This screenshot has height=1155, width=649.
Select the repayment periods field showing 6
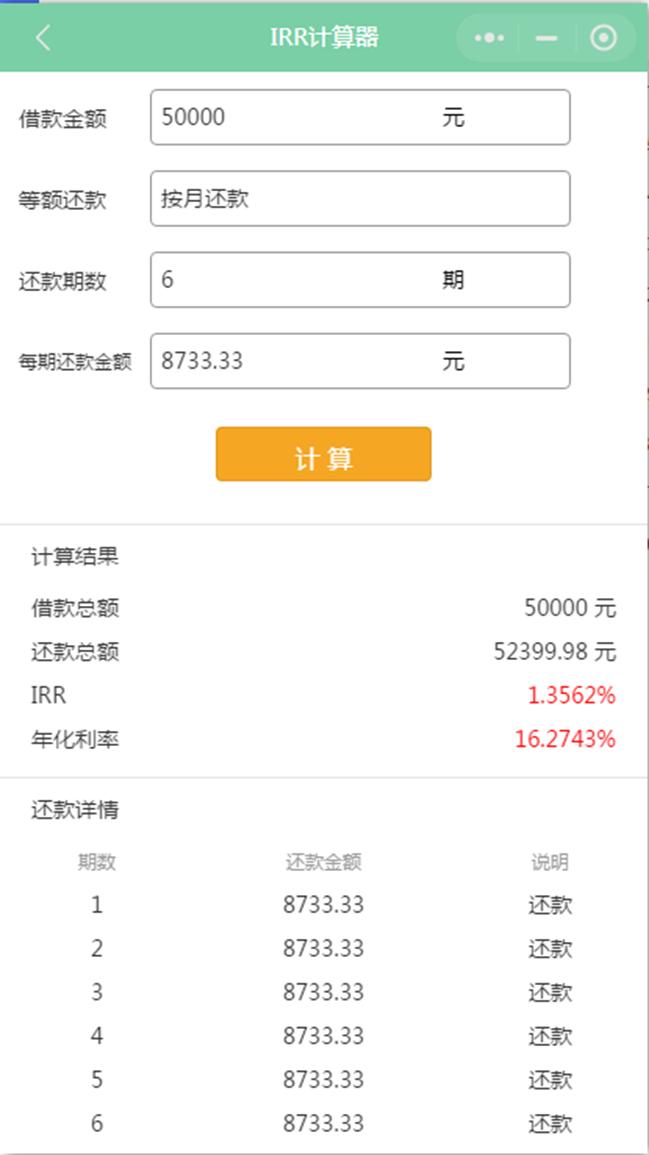coord(360,279)
